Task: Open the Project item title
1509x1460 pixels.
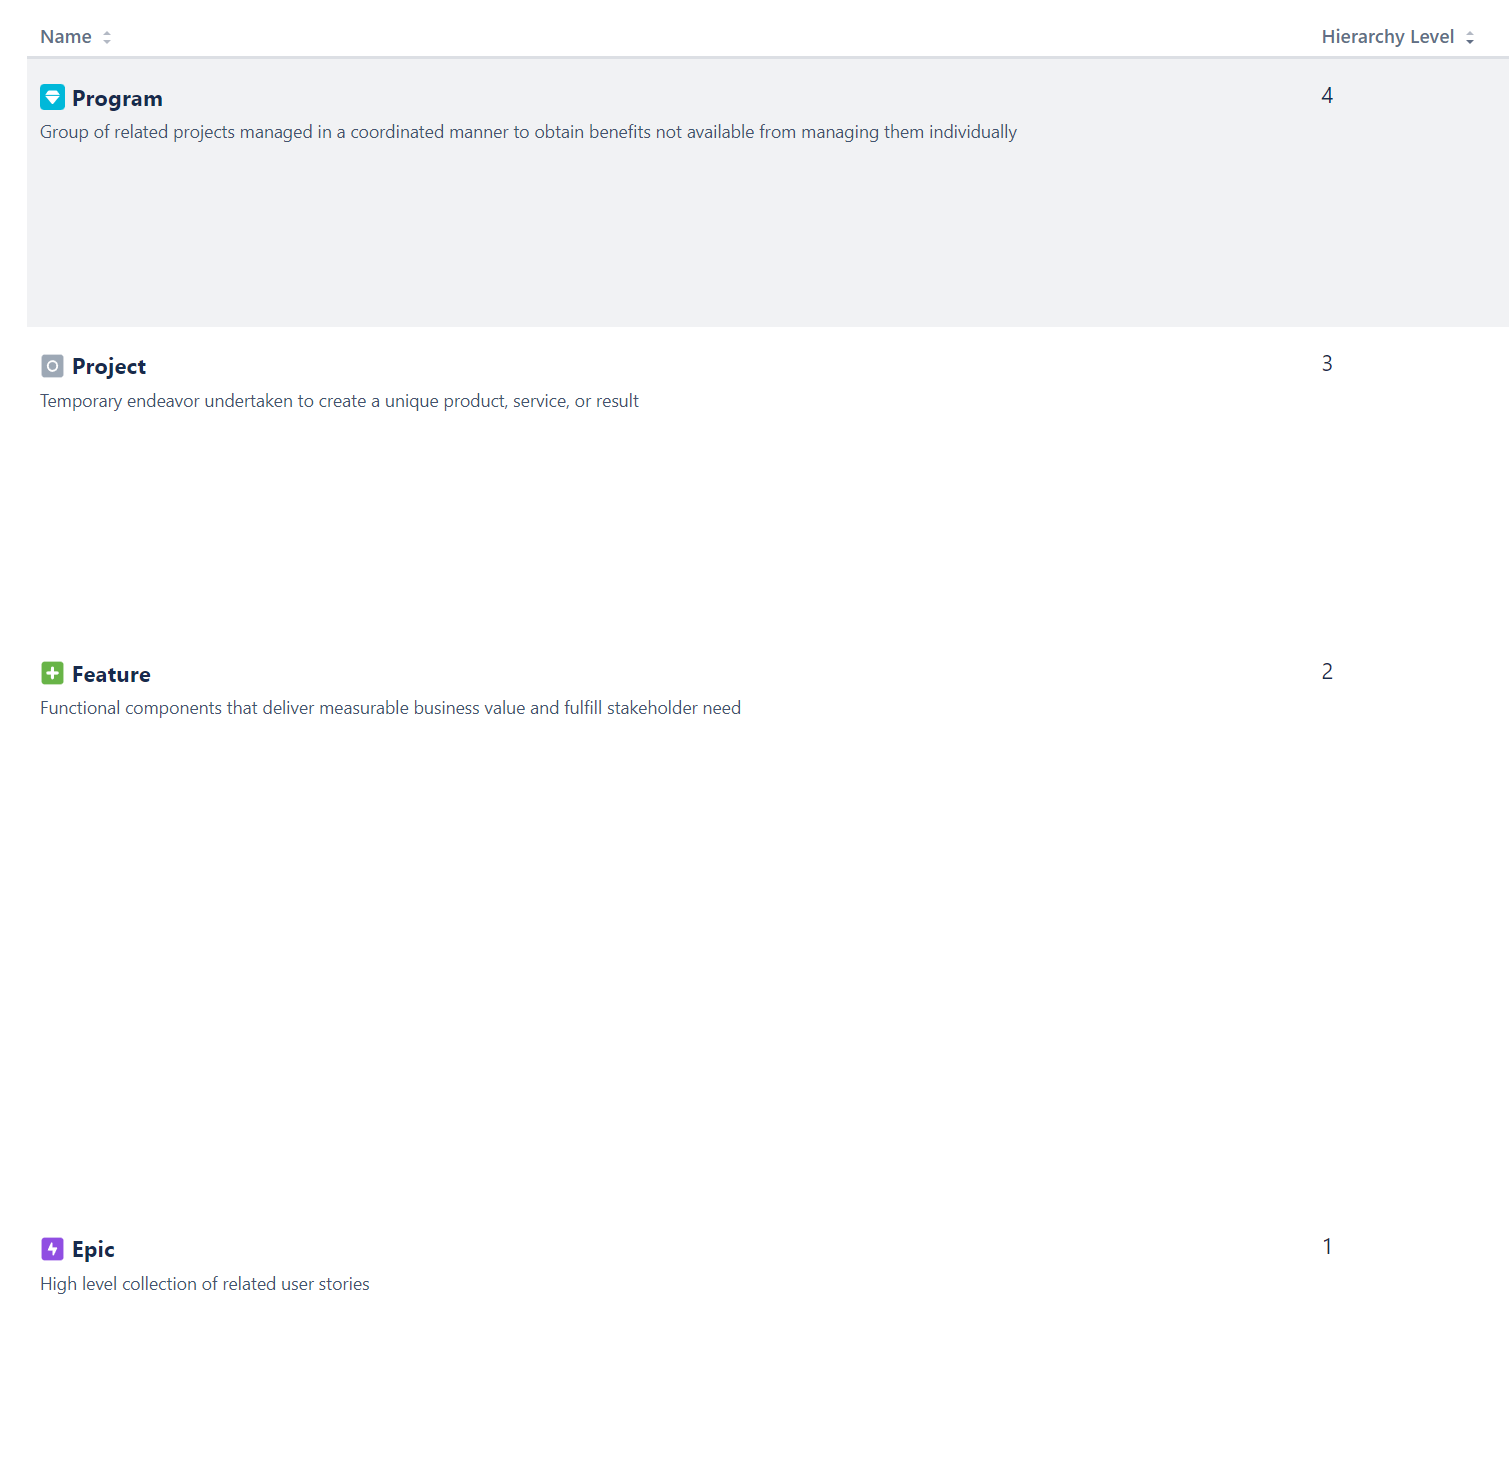Action: click(109, 366)
